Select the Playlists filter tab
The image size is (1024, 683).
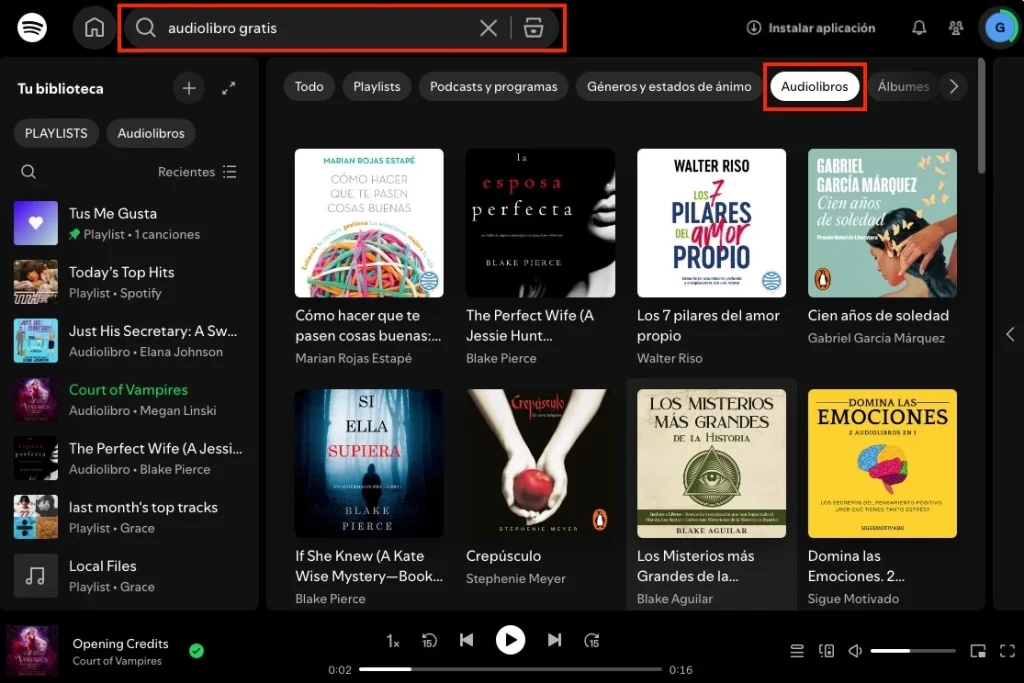(377, 86)
